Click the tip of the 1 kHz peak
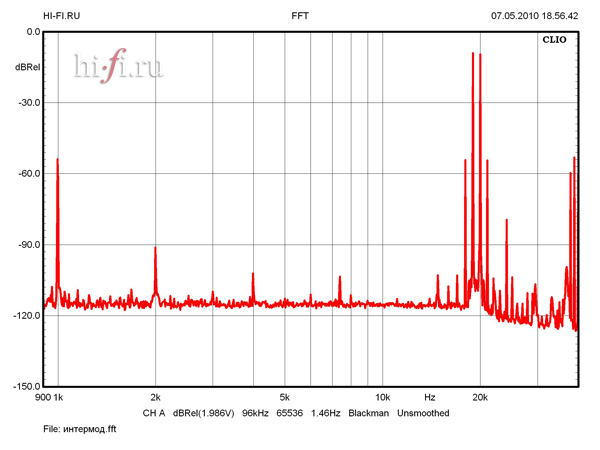Screen dimensions: 600x450 point(58,160)
